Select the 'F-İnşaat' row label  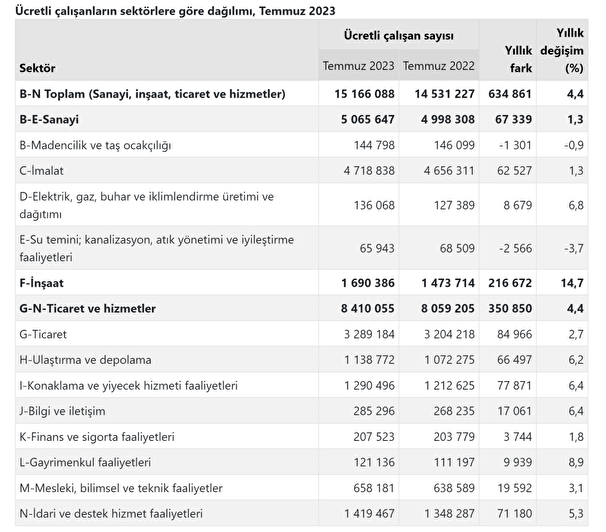coord(41,283)
